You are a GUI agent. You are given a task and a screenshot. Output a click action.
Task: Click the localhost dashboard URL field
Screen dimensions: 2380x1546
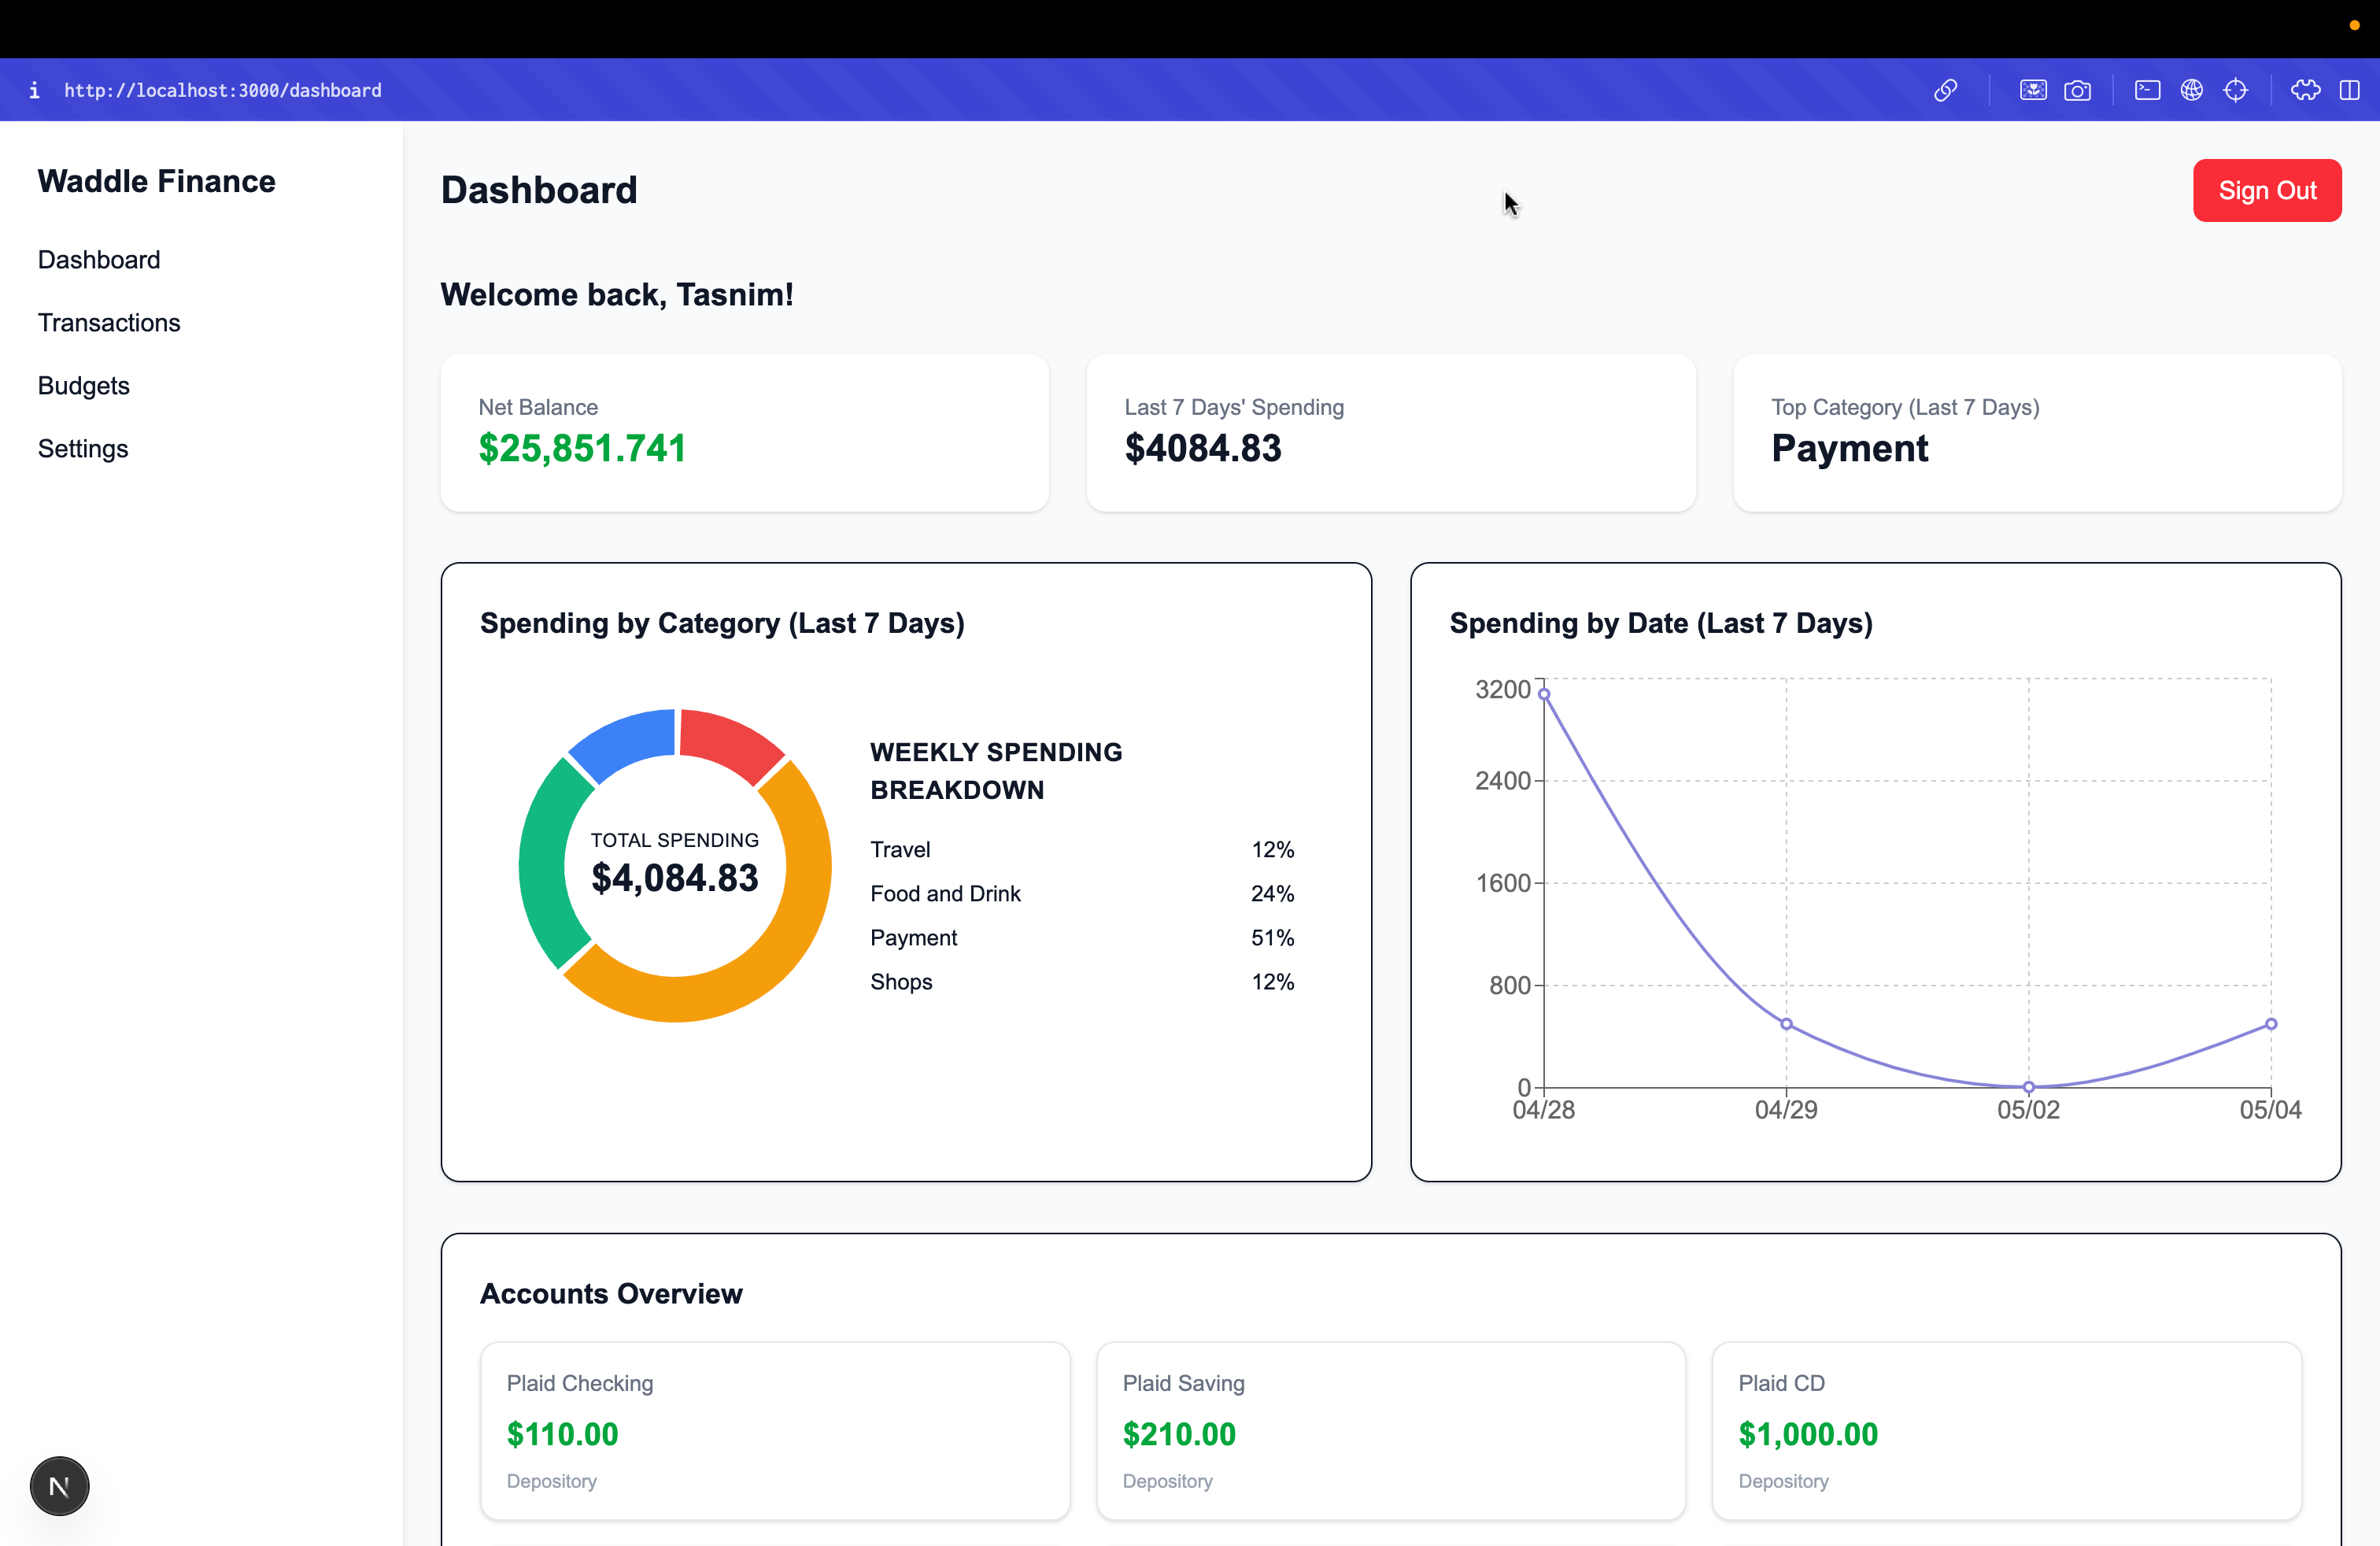point(222,90)
